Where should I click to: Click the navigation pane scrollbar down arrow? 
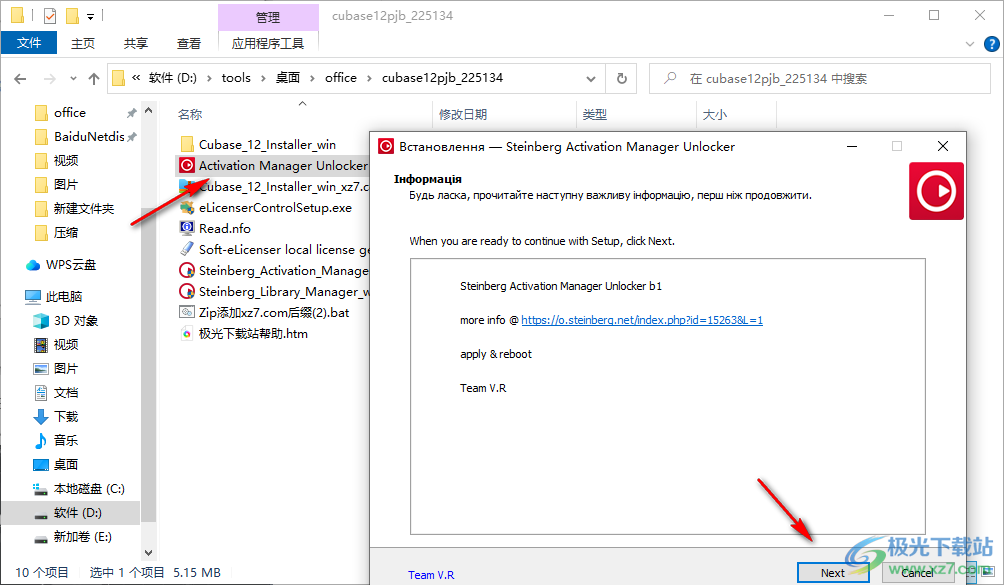149,552
